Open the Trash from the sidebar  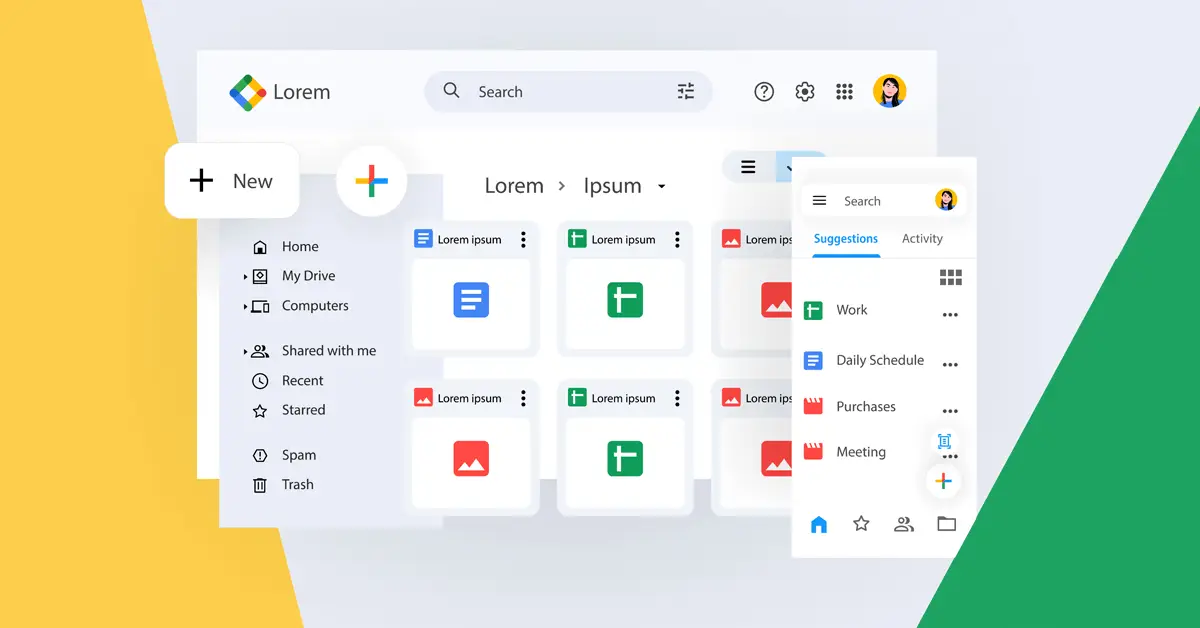[296, 485]
